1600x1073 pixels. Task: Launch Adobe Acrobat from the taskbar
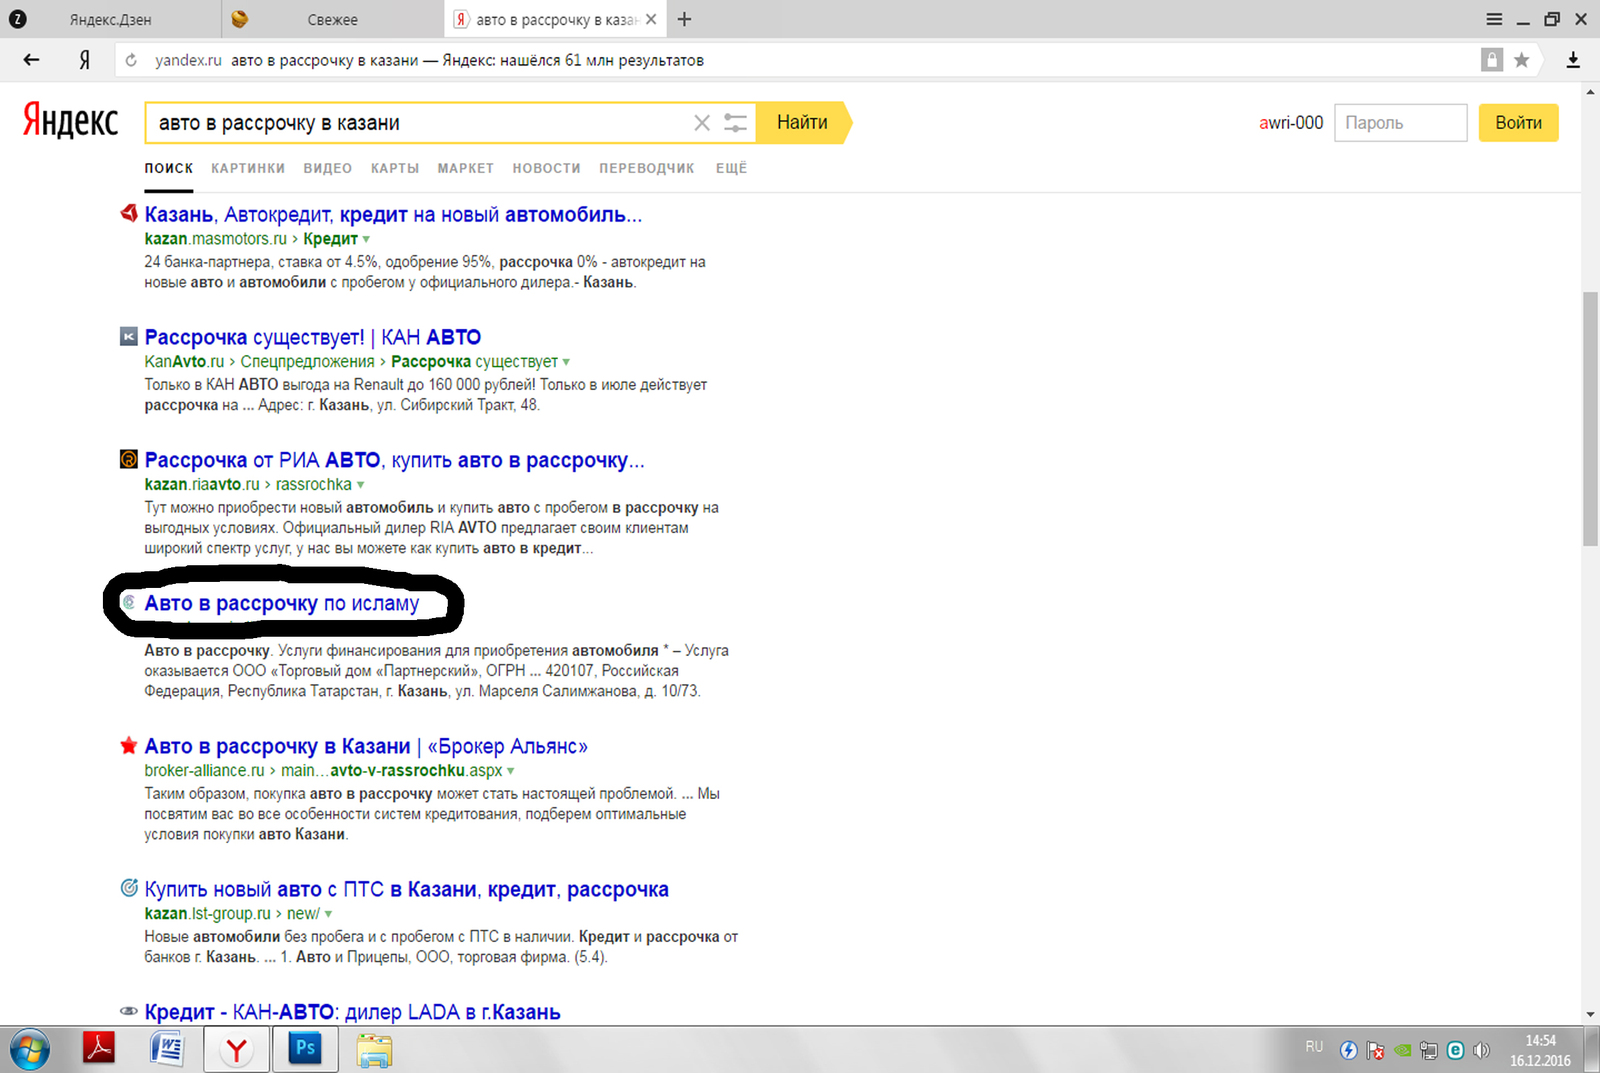point(99,1050)
